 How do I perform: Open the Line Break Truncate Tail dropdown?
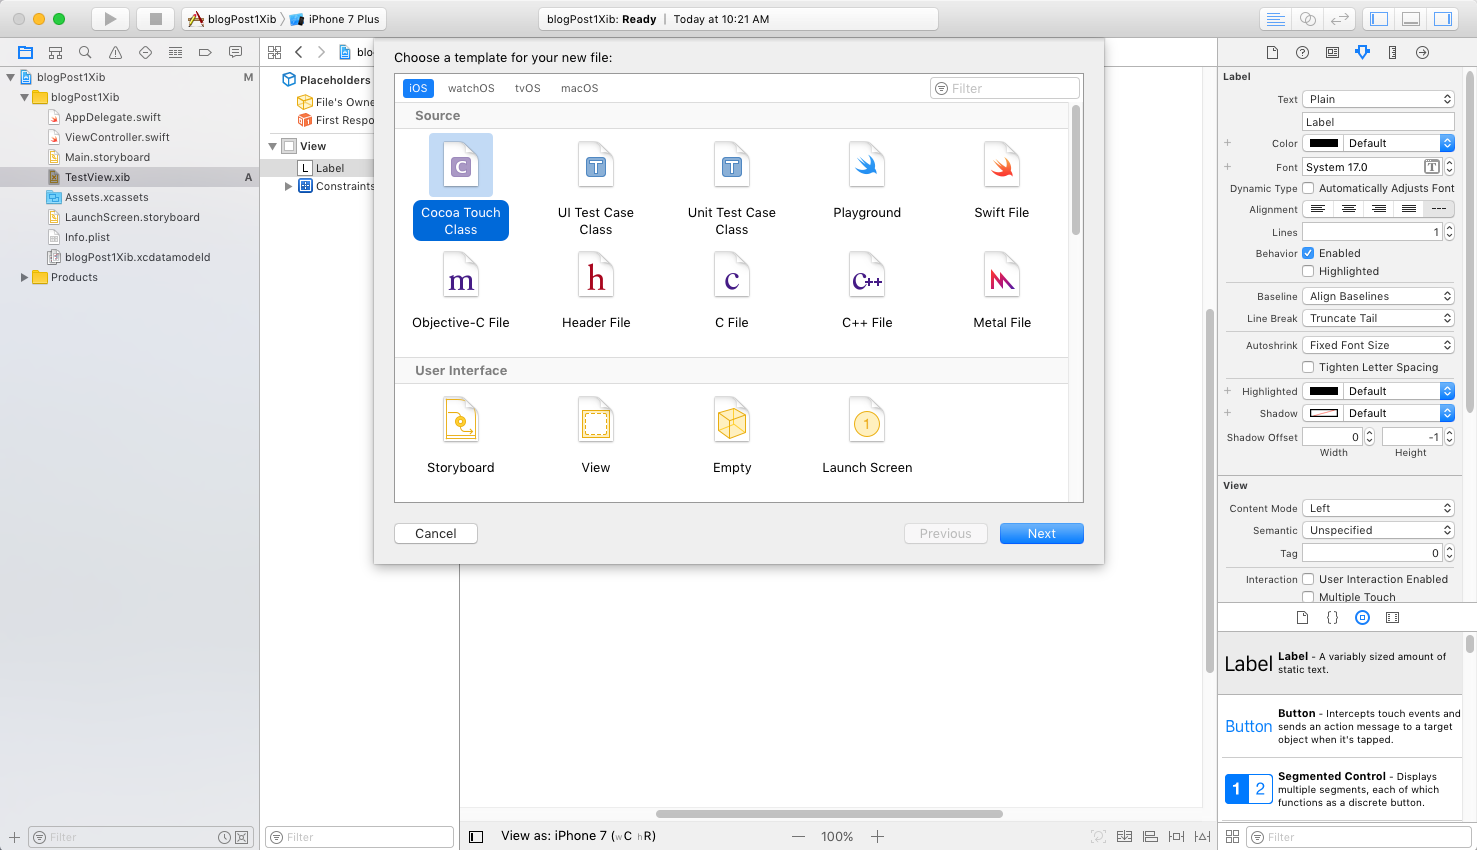tap(1378, 317)
